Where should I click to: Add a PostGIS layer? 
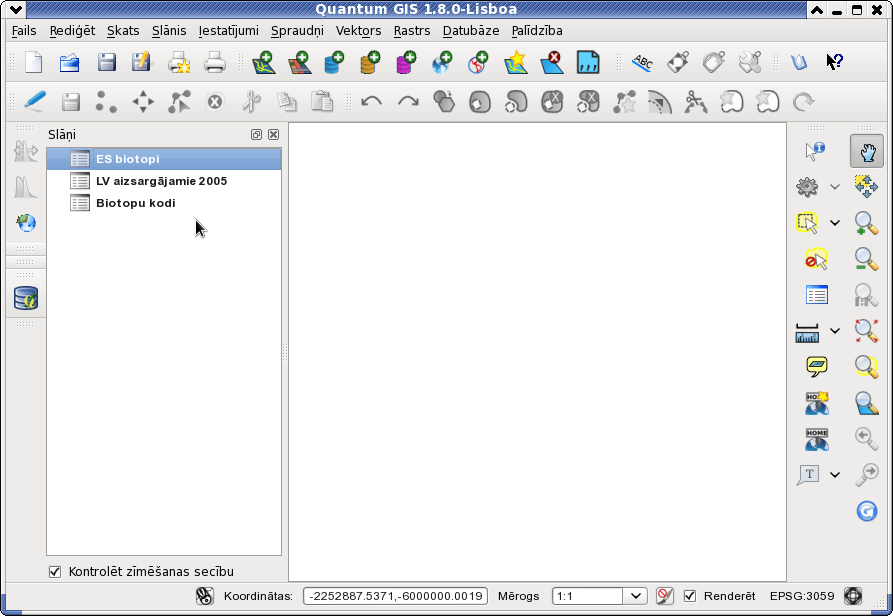pos(334,61)
